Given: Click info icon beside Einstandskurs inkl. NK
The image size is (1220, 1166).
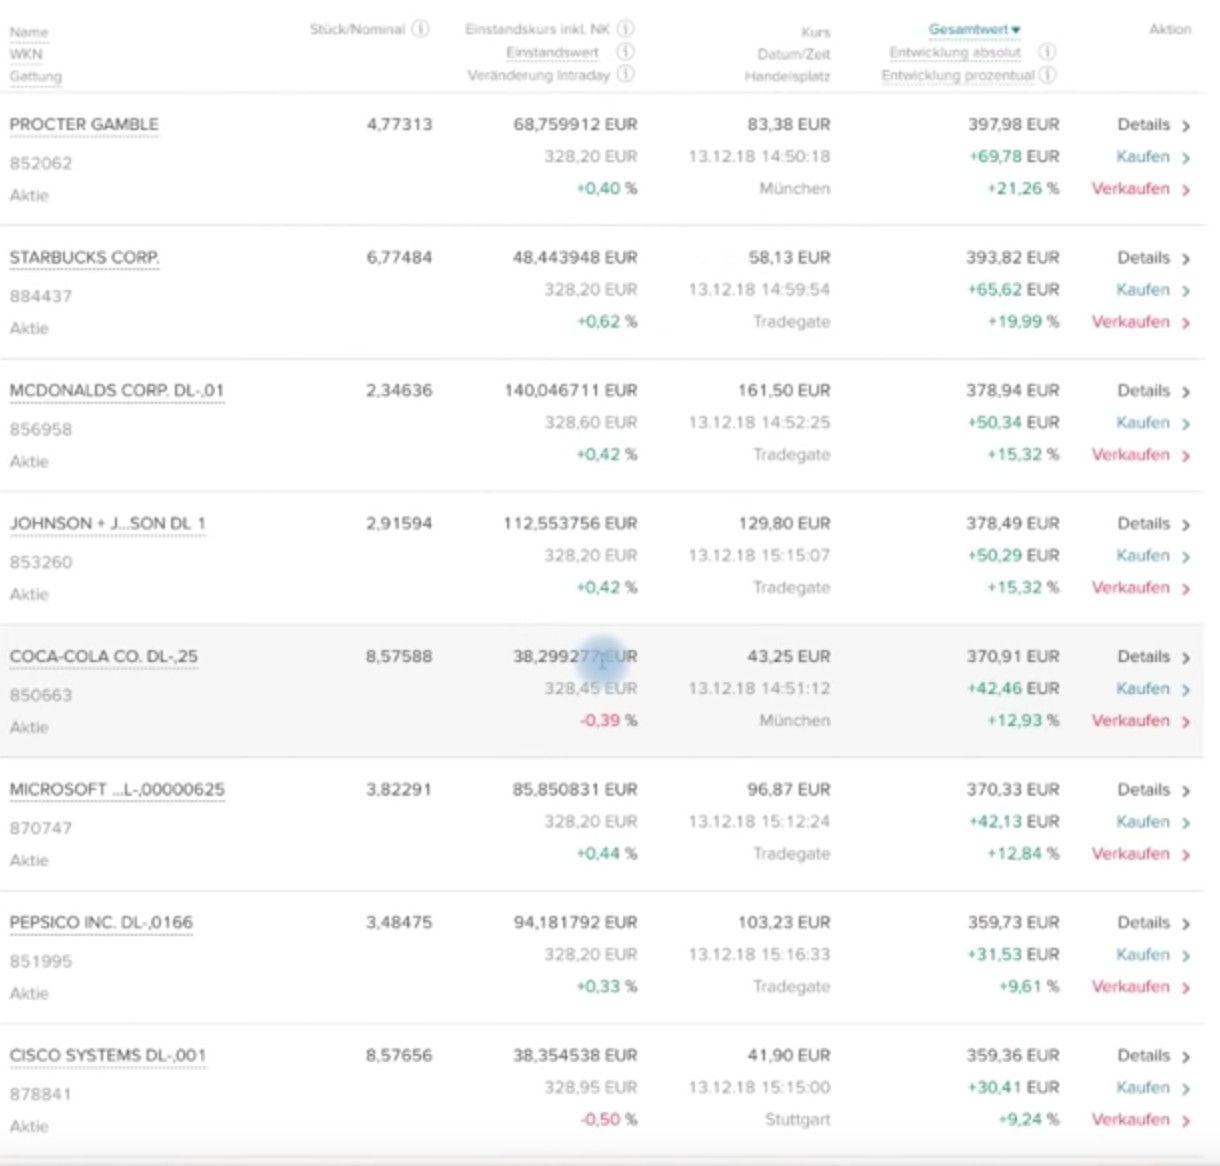Looking at the screenshot, I should tap(626, 28).
